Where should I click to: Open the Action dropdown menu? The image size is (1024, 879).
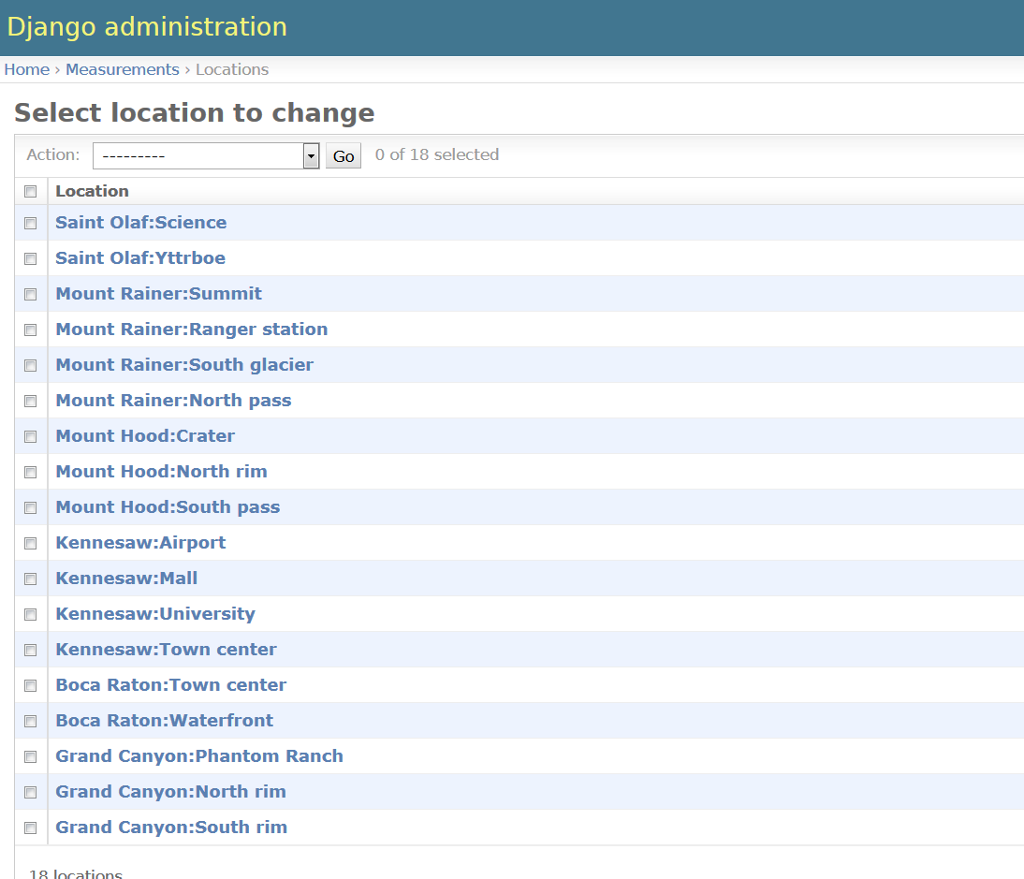pyautogui.click(x=206, y=155)
